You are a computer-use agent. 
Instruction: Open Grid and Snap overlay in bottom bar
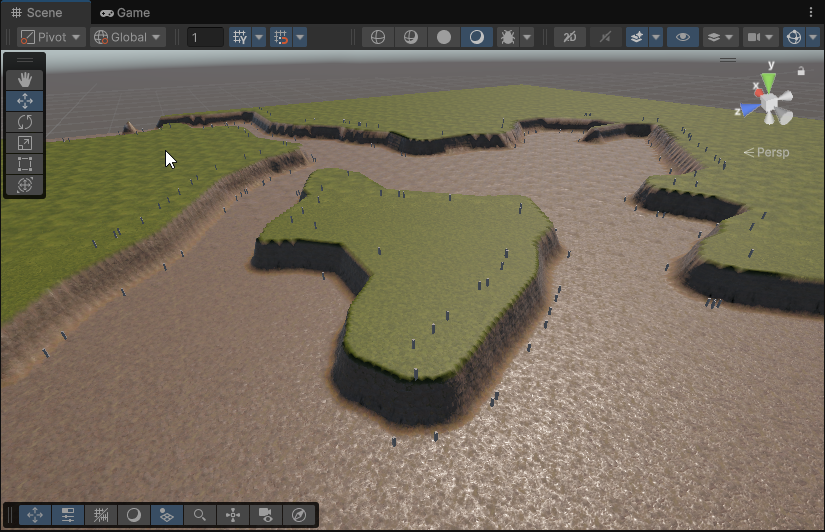click(100, 515)
